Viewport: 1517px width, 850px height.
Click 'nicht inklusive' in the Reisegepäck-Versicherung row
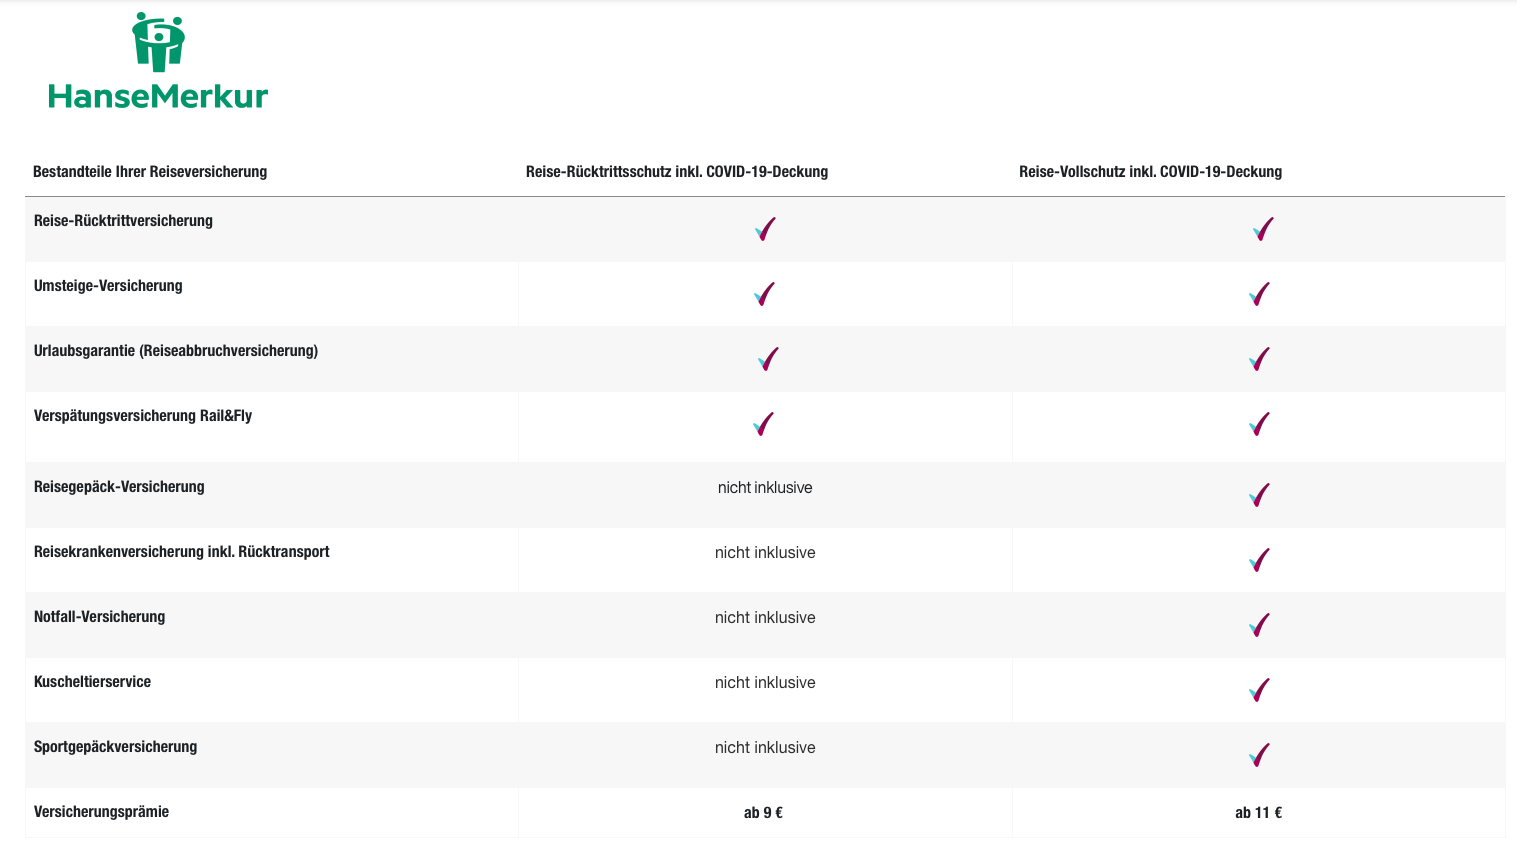point(765,488)
